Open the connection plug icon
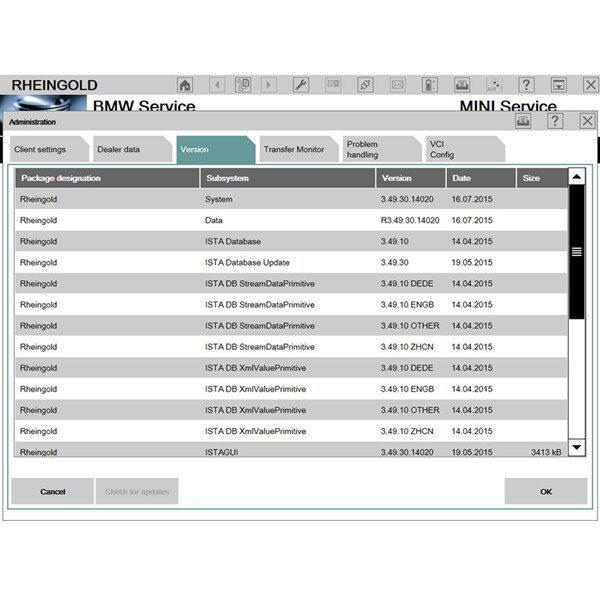The height and width of the screenshot is (600, 600). click(365, 85)
